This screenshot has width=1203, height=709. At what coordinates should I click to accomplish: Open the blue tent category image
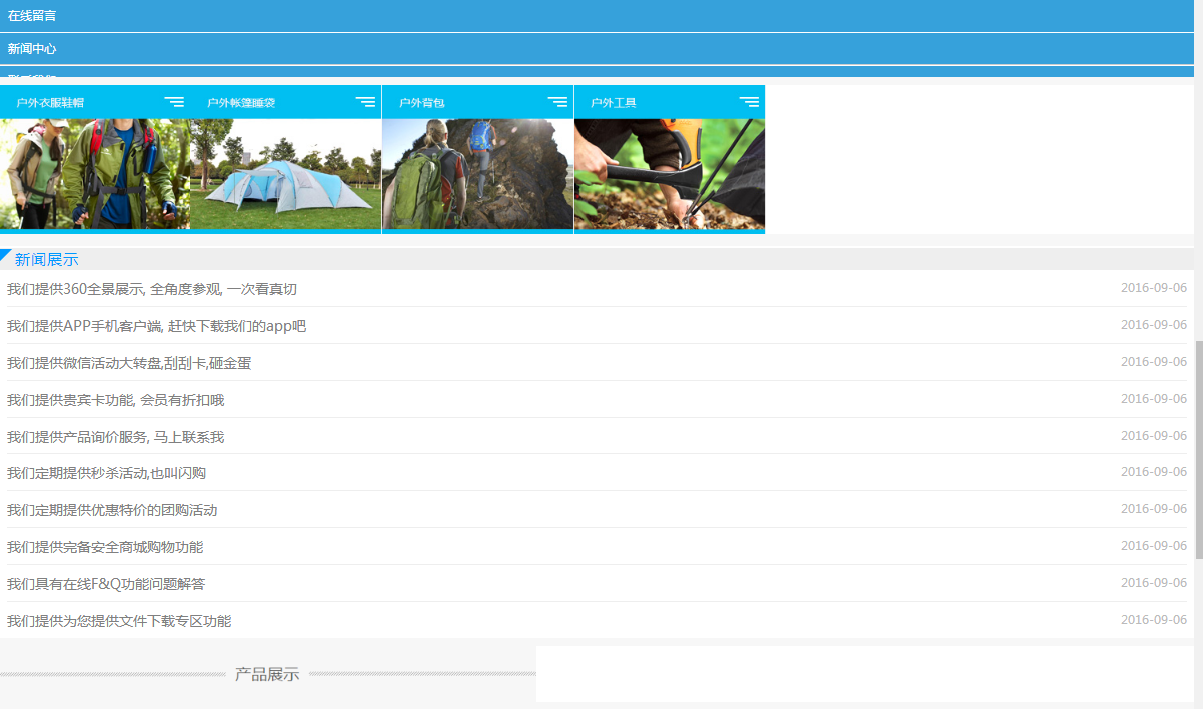point(286,174)
